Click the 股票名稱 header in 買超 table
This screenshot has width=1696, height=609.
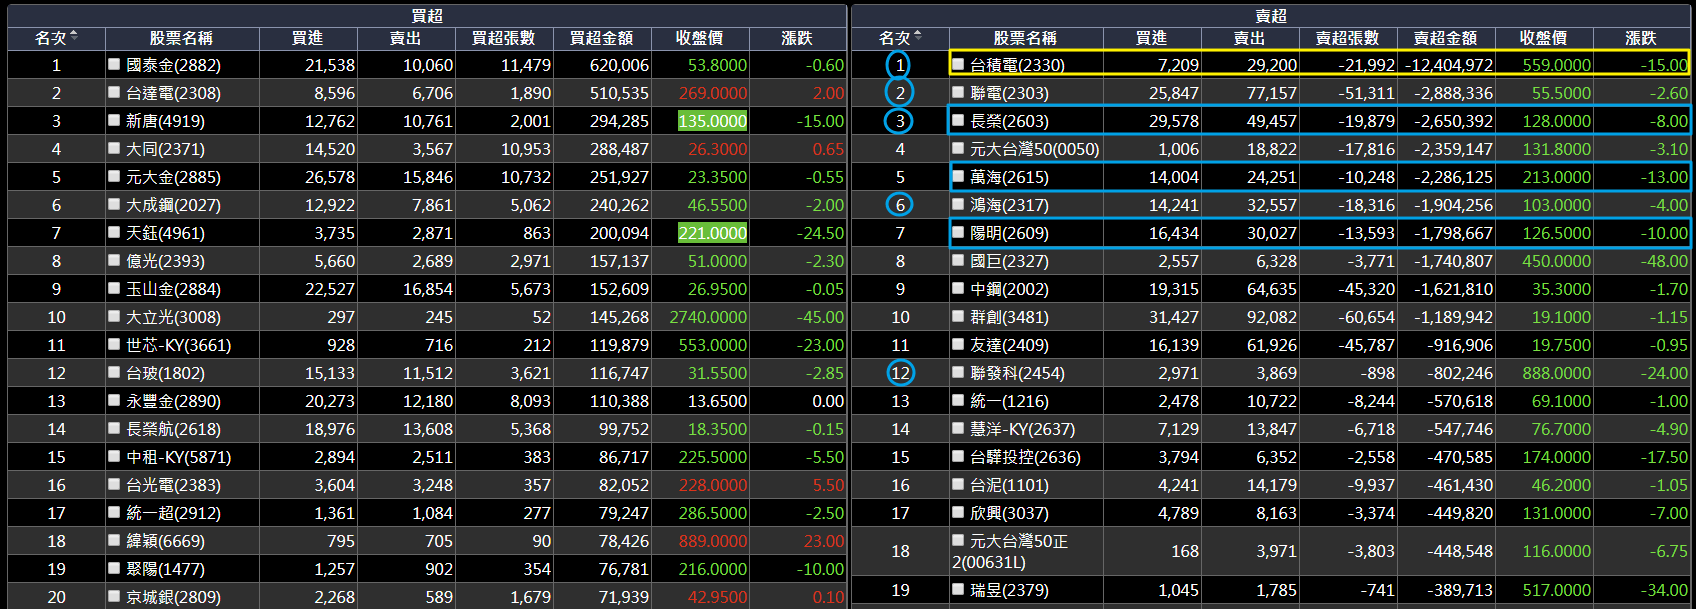(181, 38)
